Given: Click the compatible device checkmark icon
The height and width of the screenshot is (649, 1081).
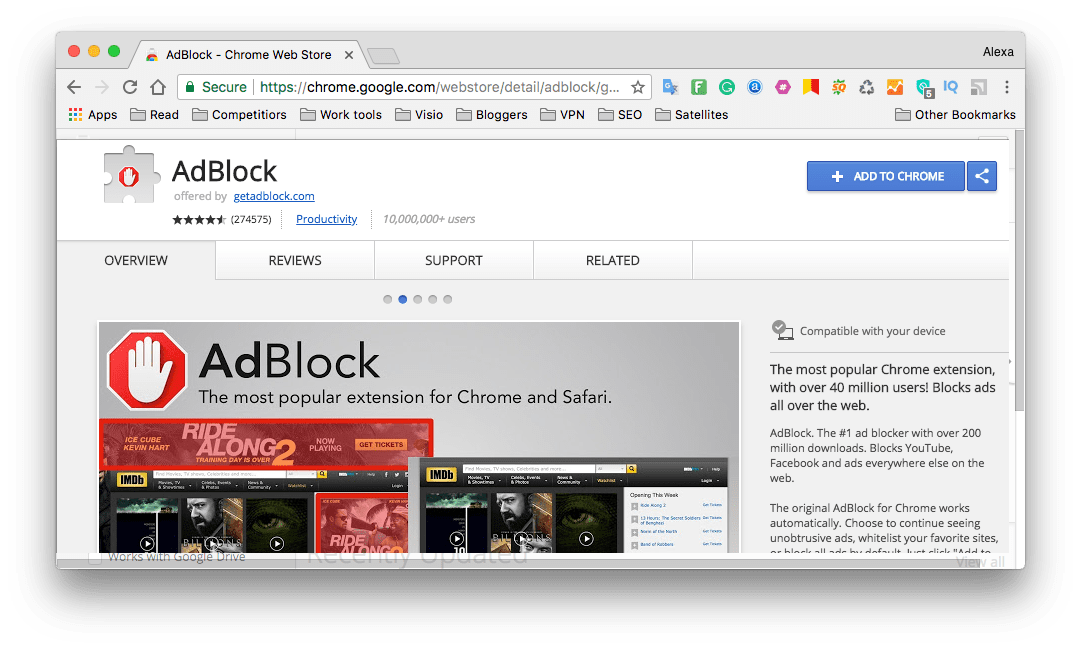Looking at the screenshot, I should (x=782, y=330).
